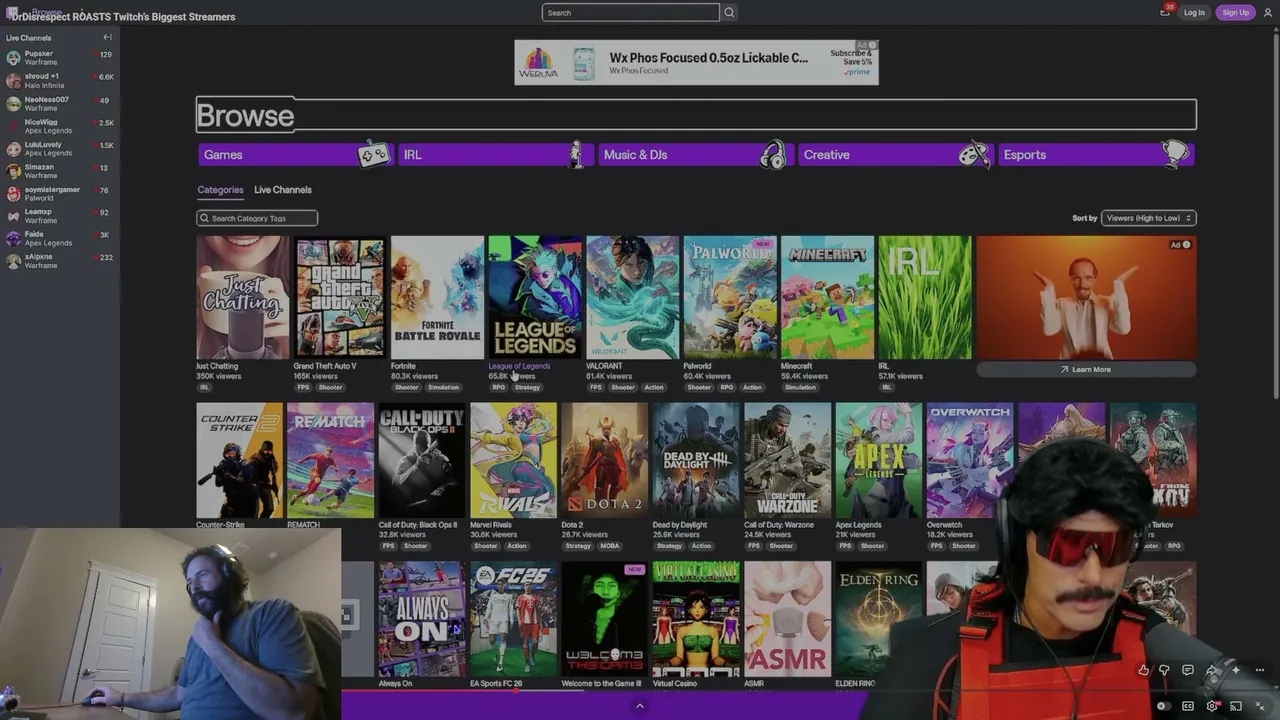Open the Fortnite Battle Royale cover
Screen dimensions: 1280x720
click(x=437, y=297)
